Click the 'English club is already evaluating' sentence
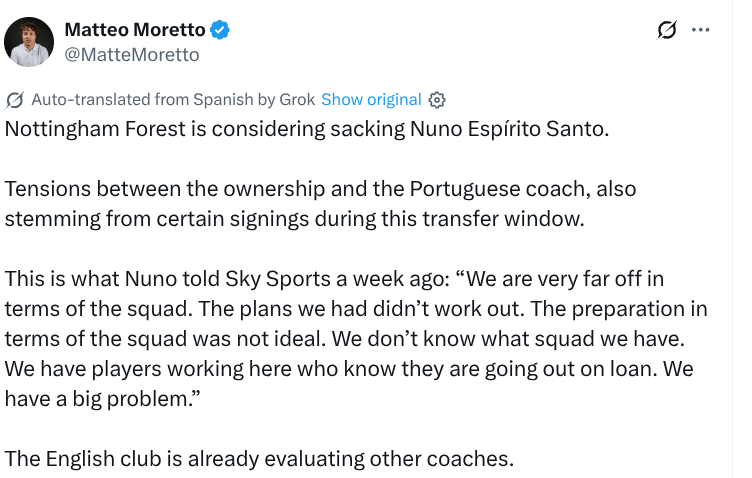Viewport: 752px width, 478px height. (x=259, y=459)
